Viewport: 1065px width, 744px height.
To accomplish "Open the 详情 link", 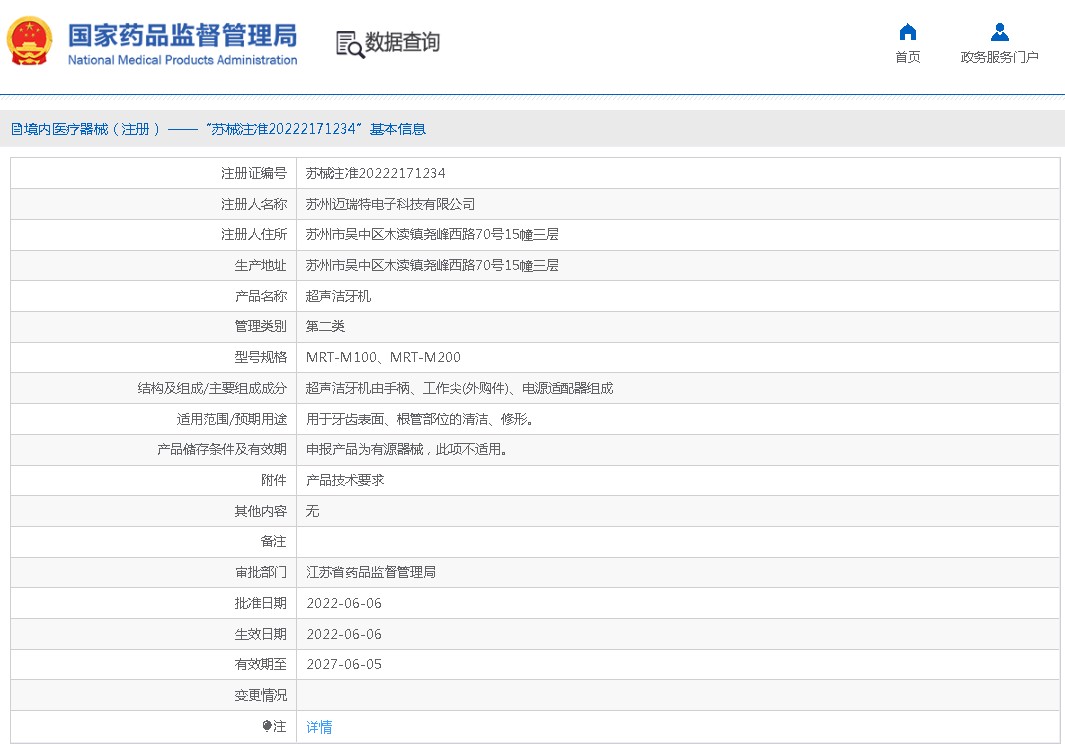I will point(319,727).
